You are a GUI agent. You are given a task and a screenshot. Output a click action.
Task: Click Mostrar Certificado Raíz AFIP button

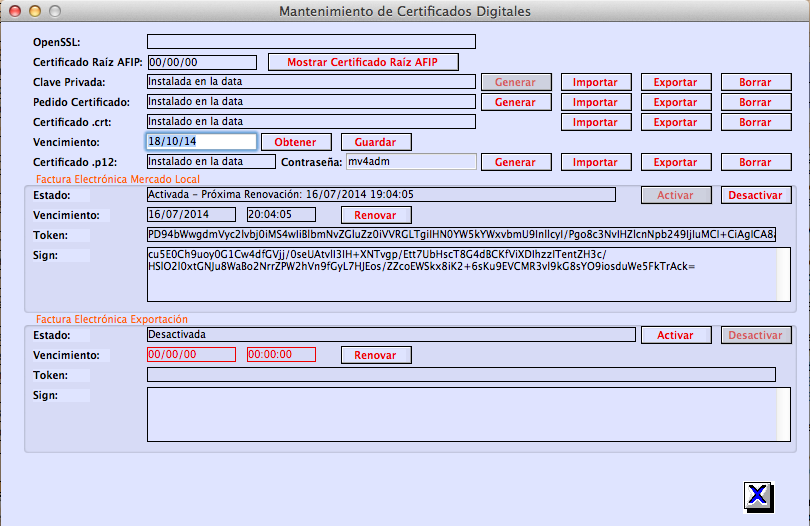(363, 62)
